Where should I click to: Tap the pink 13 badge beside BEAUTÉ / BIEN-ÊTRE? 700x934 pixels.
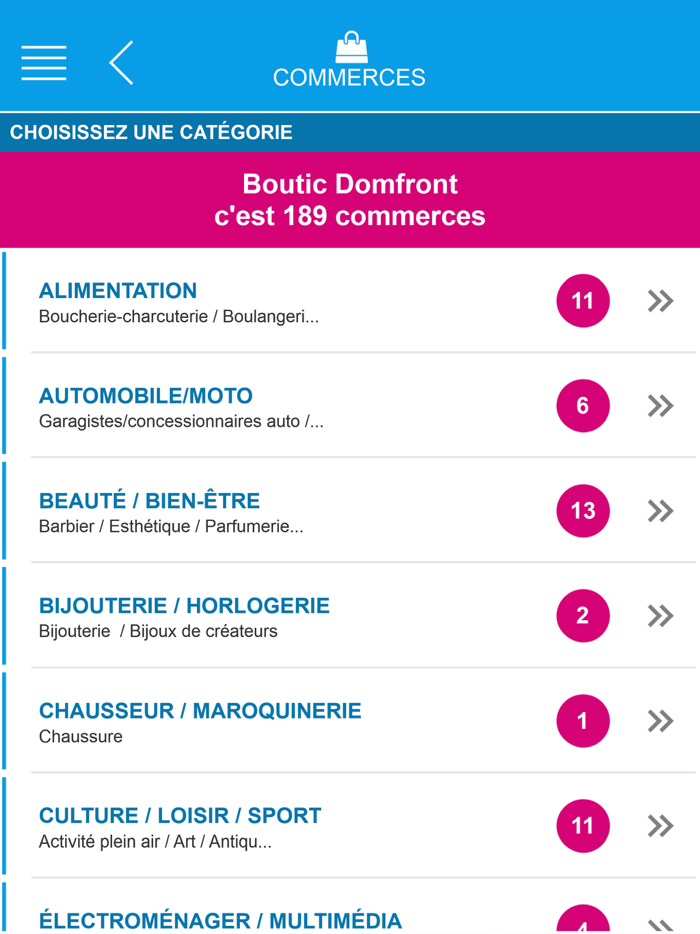(x=582, y=511)
